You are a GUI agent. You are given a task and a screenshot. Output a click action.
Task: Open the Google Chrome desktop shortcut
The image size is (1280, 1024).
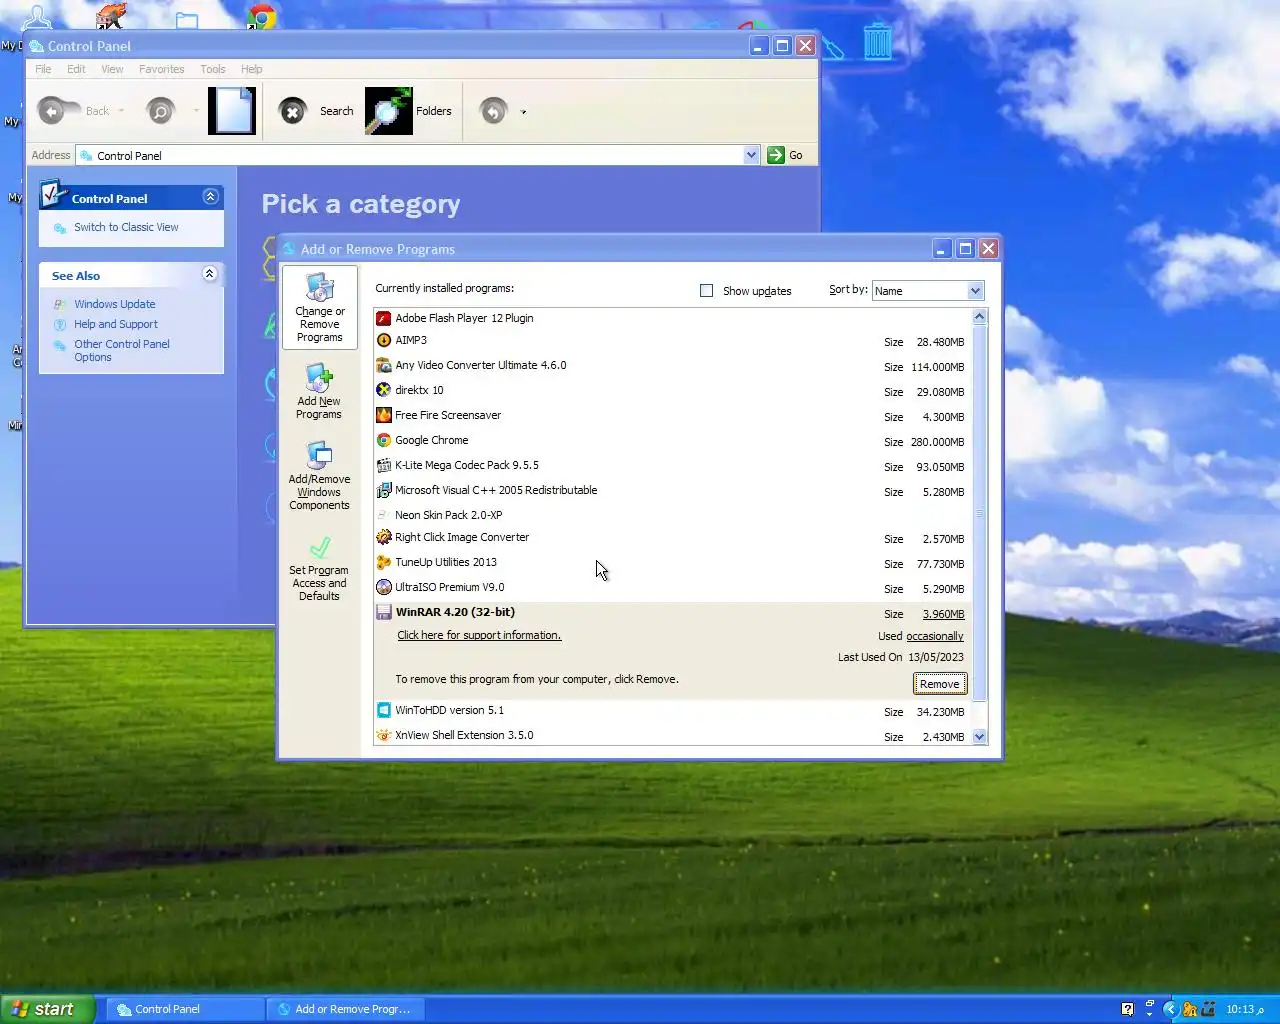262,15
